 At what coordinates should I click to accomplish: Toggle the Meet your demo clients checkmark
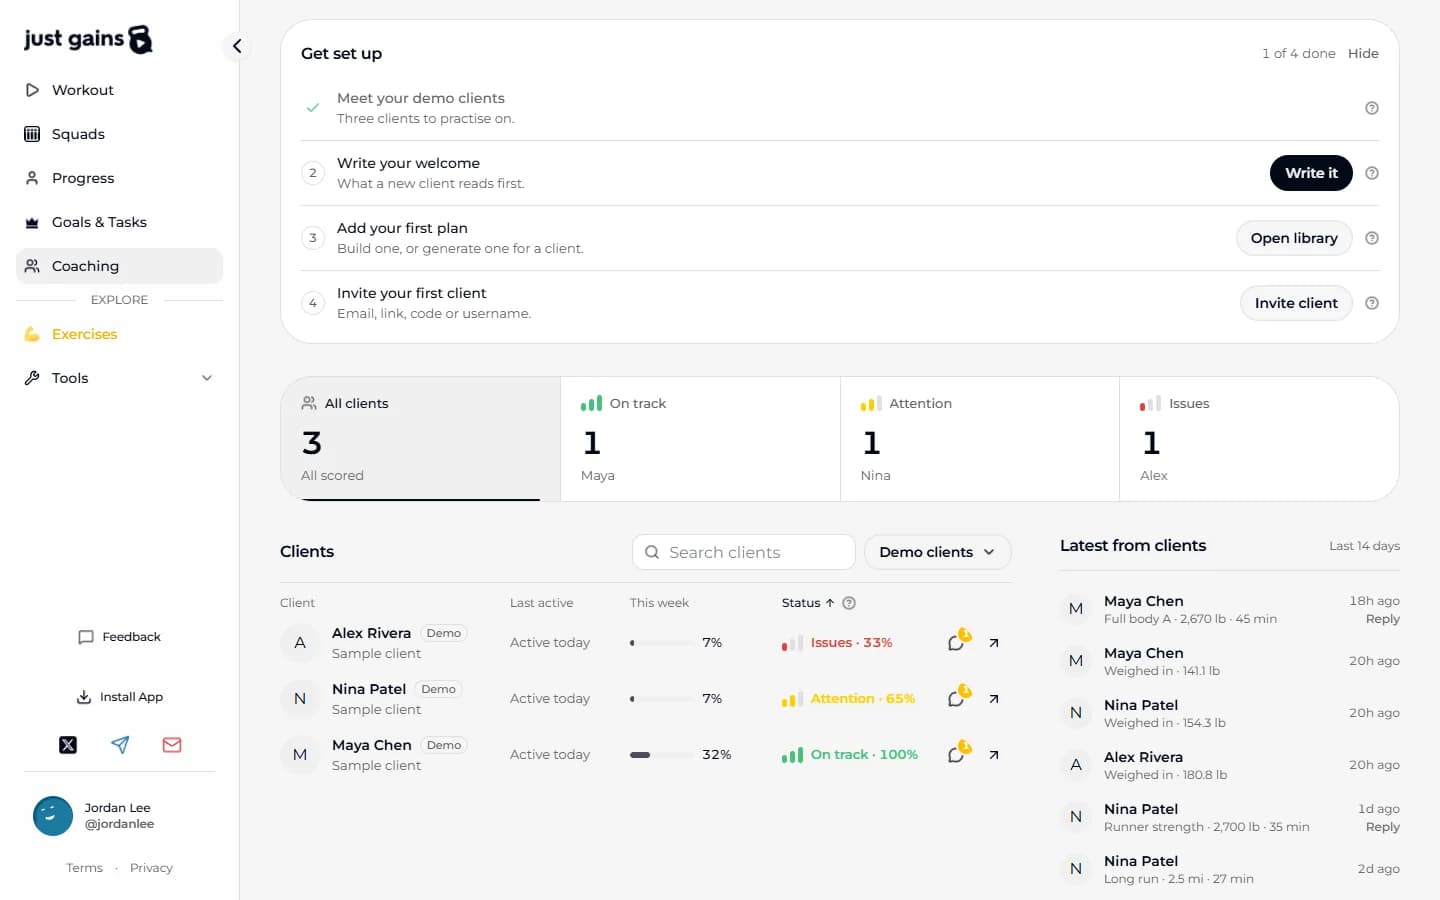pyautogui.click(x=313, y=108)
